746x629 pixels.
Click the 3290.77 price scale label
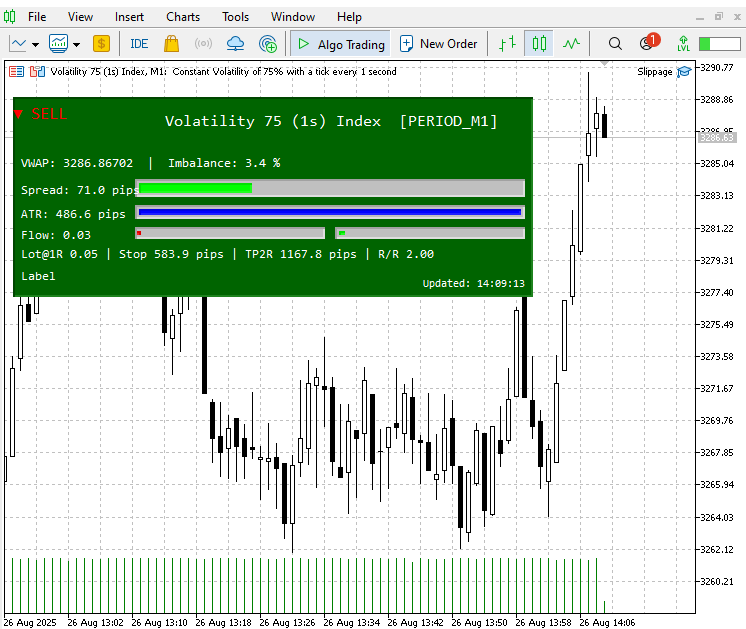(x=717, y=68)
